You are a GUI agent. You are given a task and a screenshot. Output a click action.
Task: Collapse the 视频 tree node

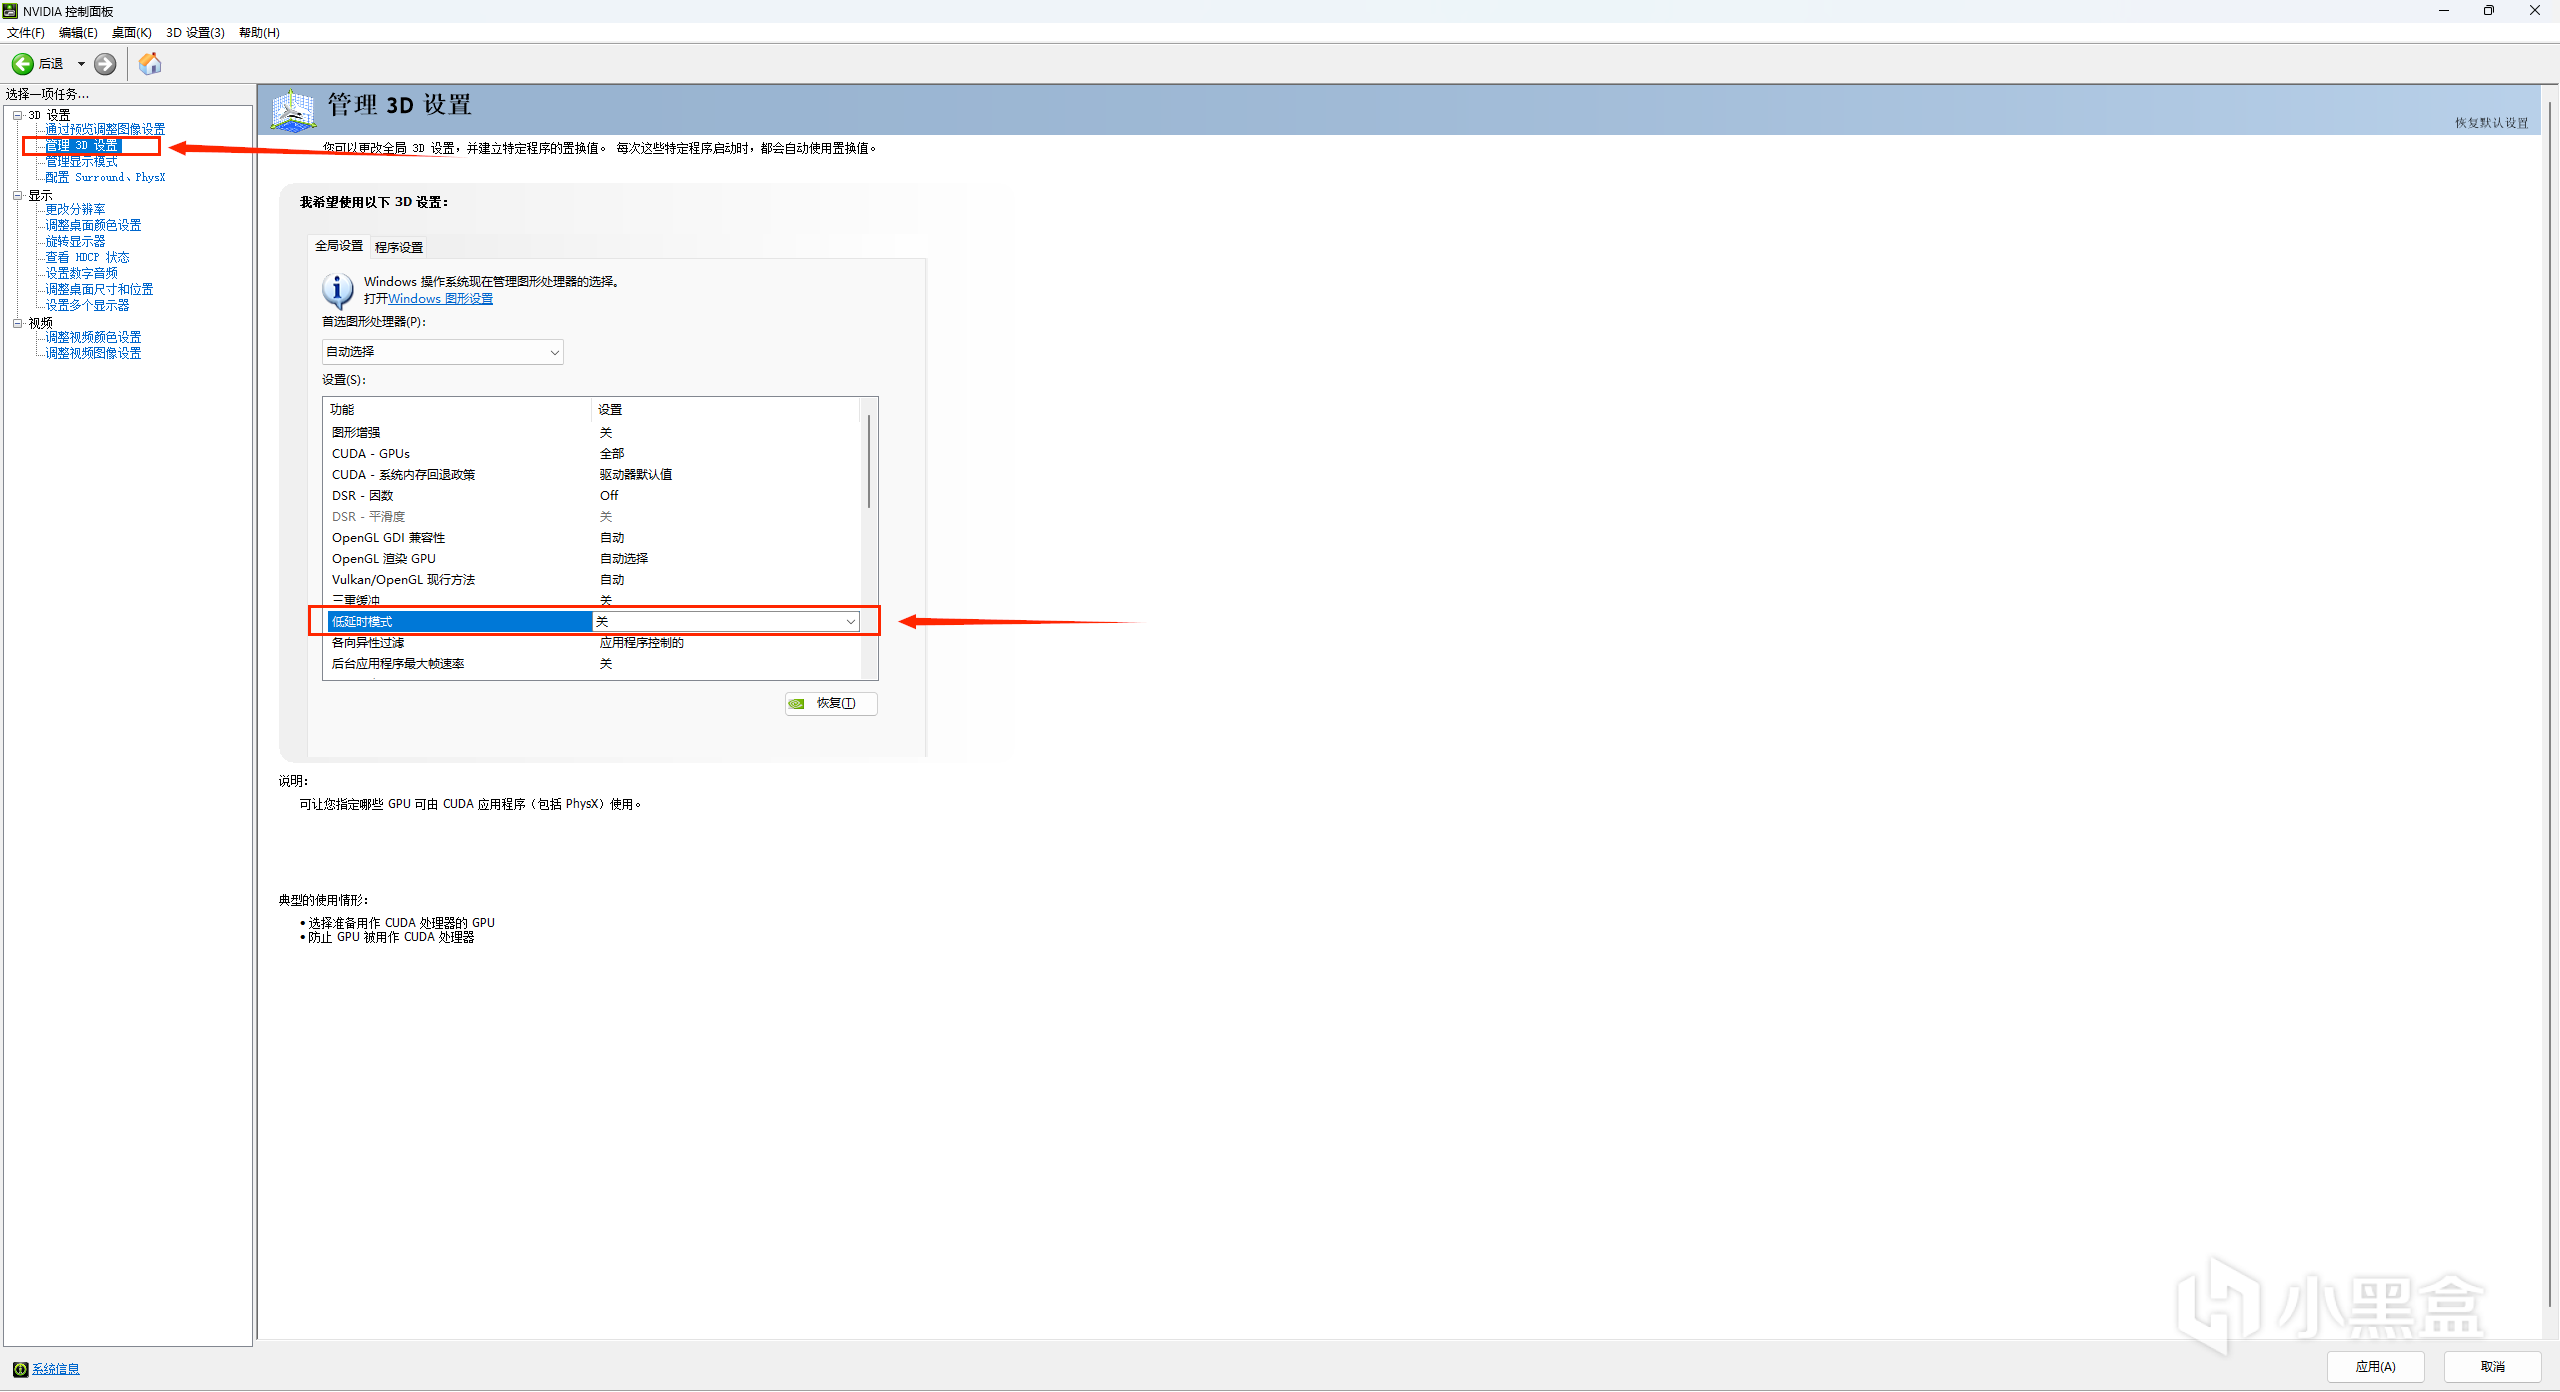17,323
